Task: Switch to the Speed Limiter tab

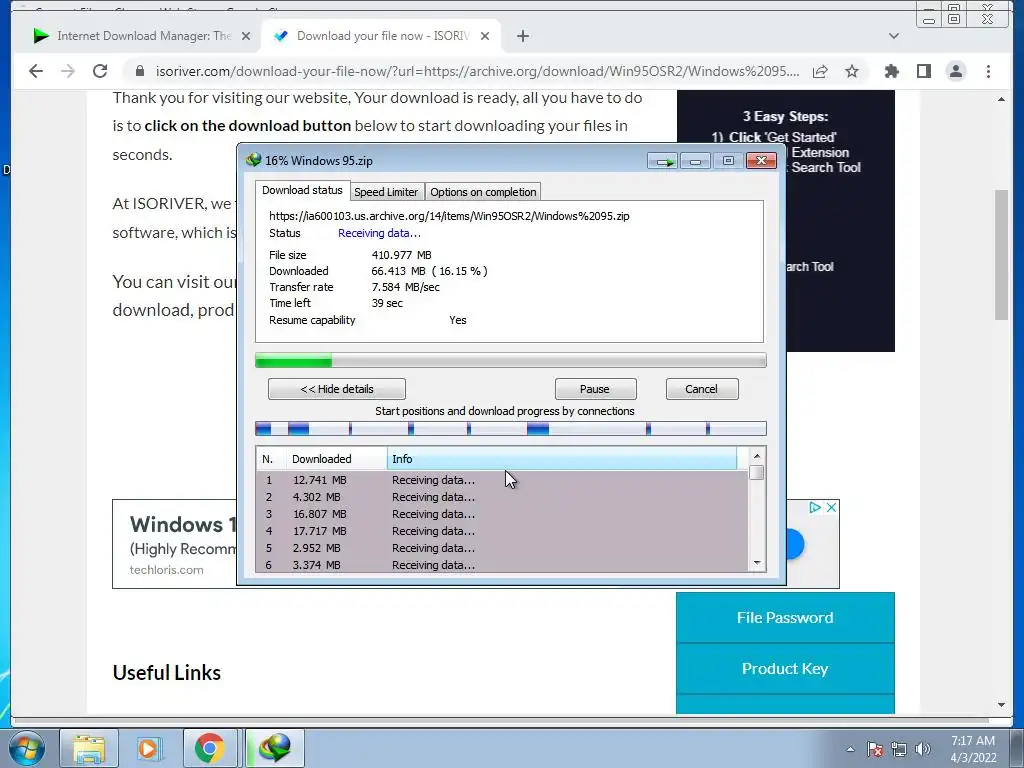Action: pyautogui.click(x=386, y=192)
